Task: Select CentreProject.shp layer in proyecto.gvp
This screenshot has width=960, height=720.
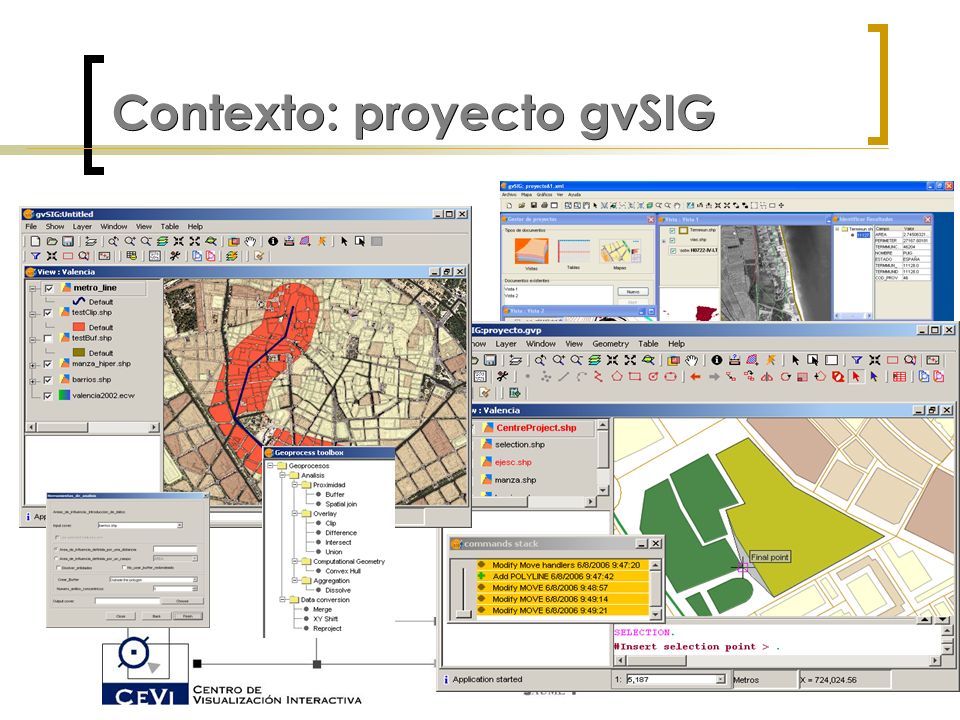Action: tap(536, 428)
